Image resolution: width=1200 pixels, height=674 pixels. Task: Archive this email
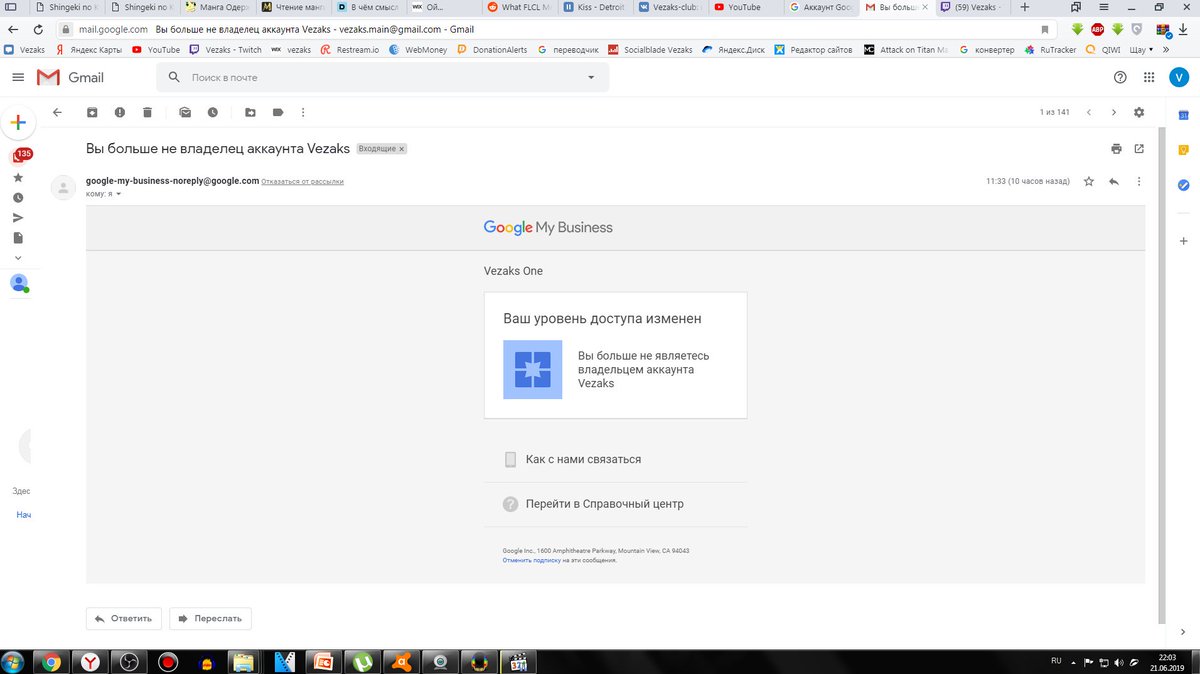pyautogui.click(x=92, y=113)
